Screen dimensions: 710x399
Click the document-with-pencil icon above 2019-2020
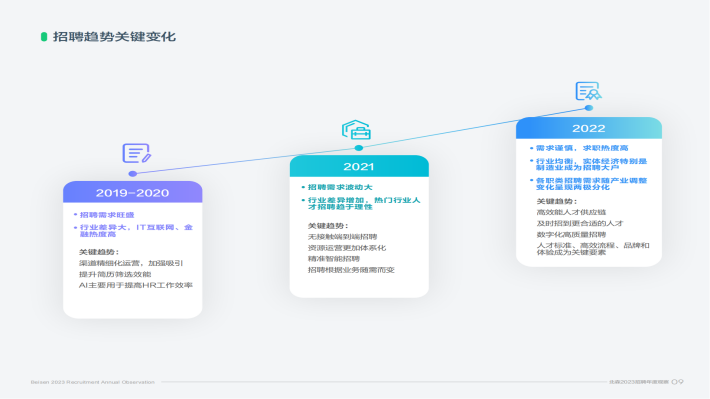[137, 153]
